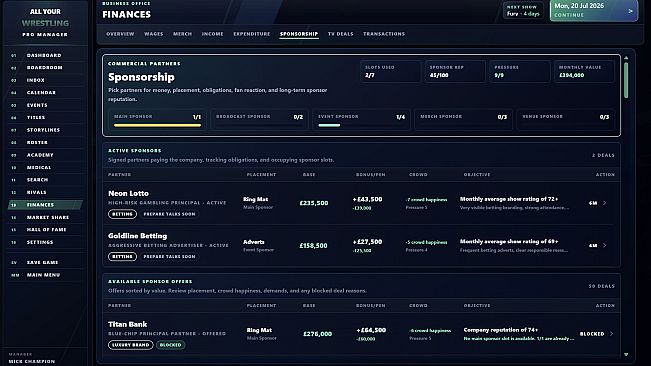This screenshot has height=366, width=651.
Task: Click Titan Bank base £276,000 value
Action: tap(318, 334)
